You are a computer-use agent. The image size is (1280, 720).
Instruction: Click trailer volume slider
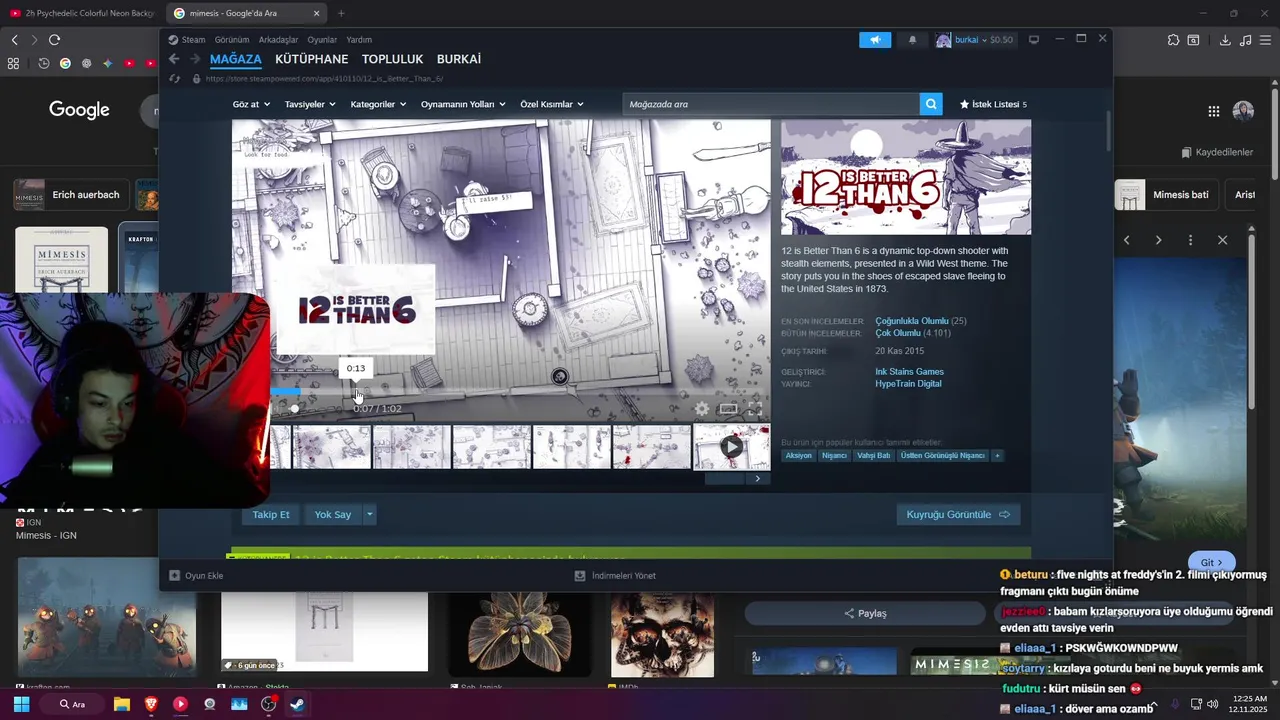(295, 408)
